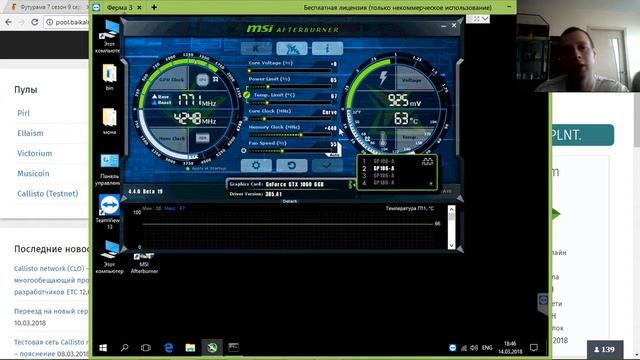
Task: Click the Power Limit slider handle
Action: click(268, 87)
